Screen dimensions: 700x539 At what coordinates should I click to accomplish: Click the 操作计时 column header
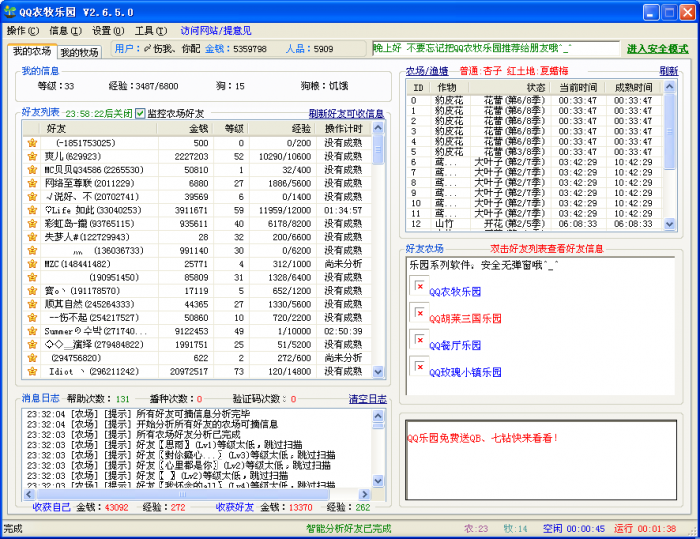tap(344, 129)
